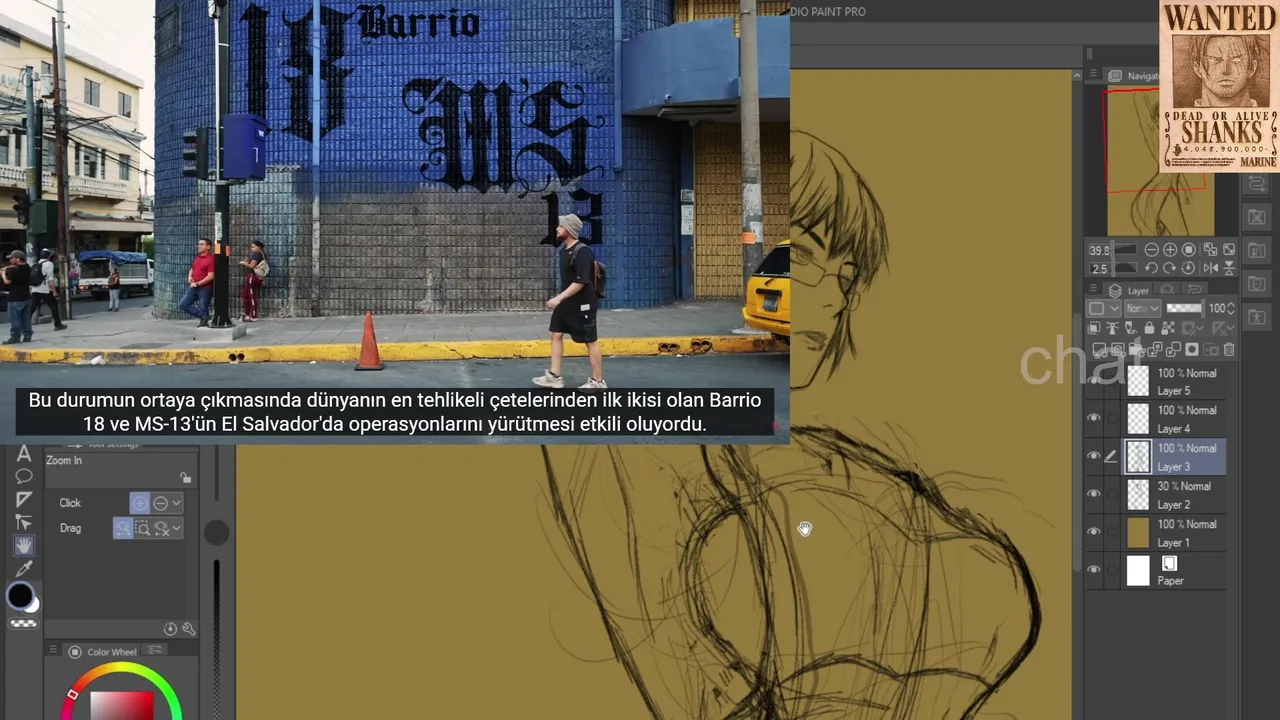The width and height of the screenshot is (1280, 720).
Task: Hide Layer 4 with eye icon
Action: tap(1094, 418)
